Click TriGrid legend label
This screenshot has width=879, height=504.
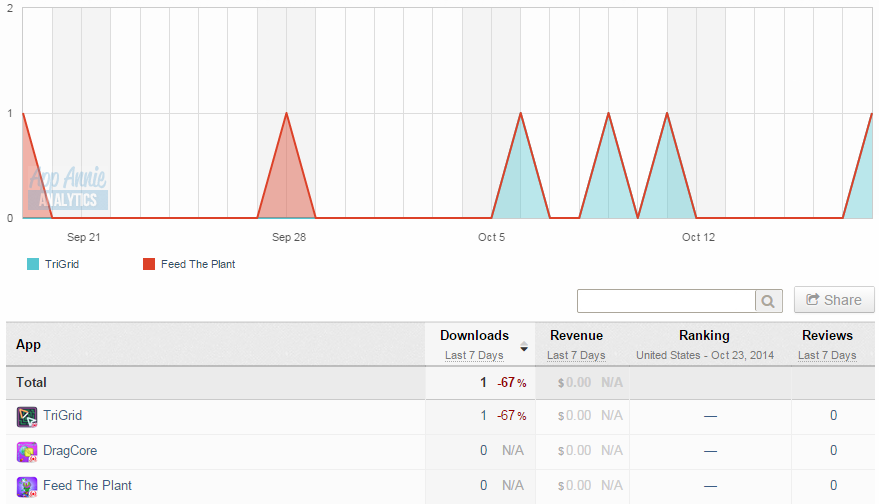coord(62,264)
